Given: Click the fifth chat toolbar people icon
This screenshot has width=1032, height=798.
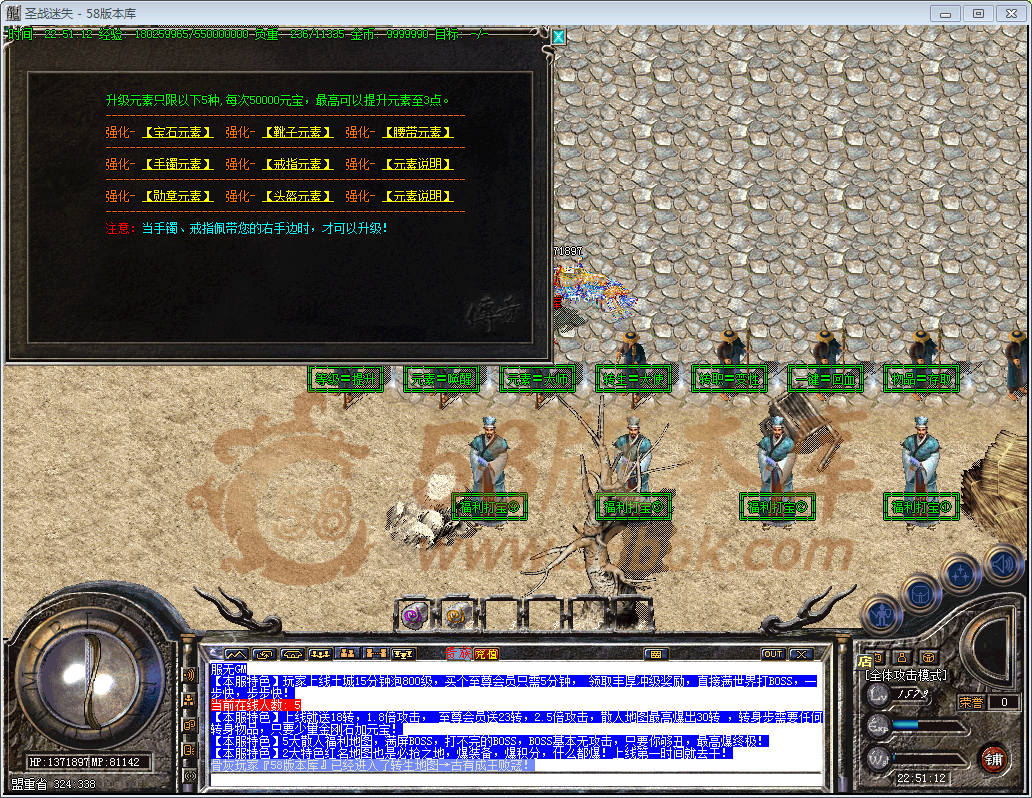Looking at the screenshot, I should [x=348, y=654].
